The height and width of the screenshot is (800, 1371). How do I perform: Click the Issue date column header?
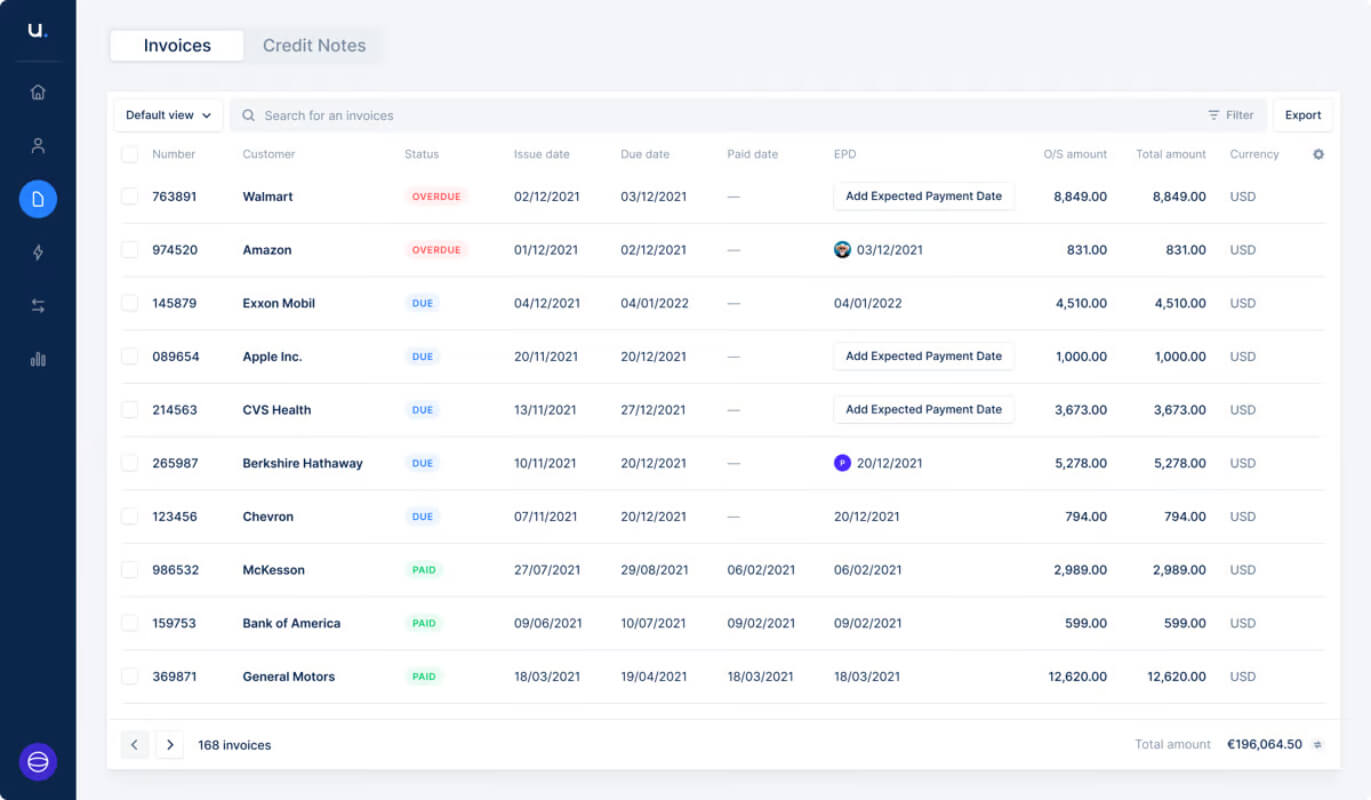pos(542,154)
